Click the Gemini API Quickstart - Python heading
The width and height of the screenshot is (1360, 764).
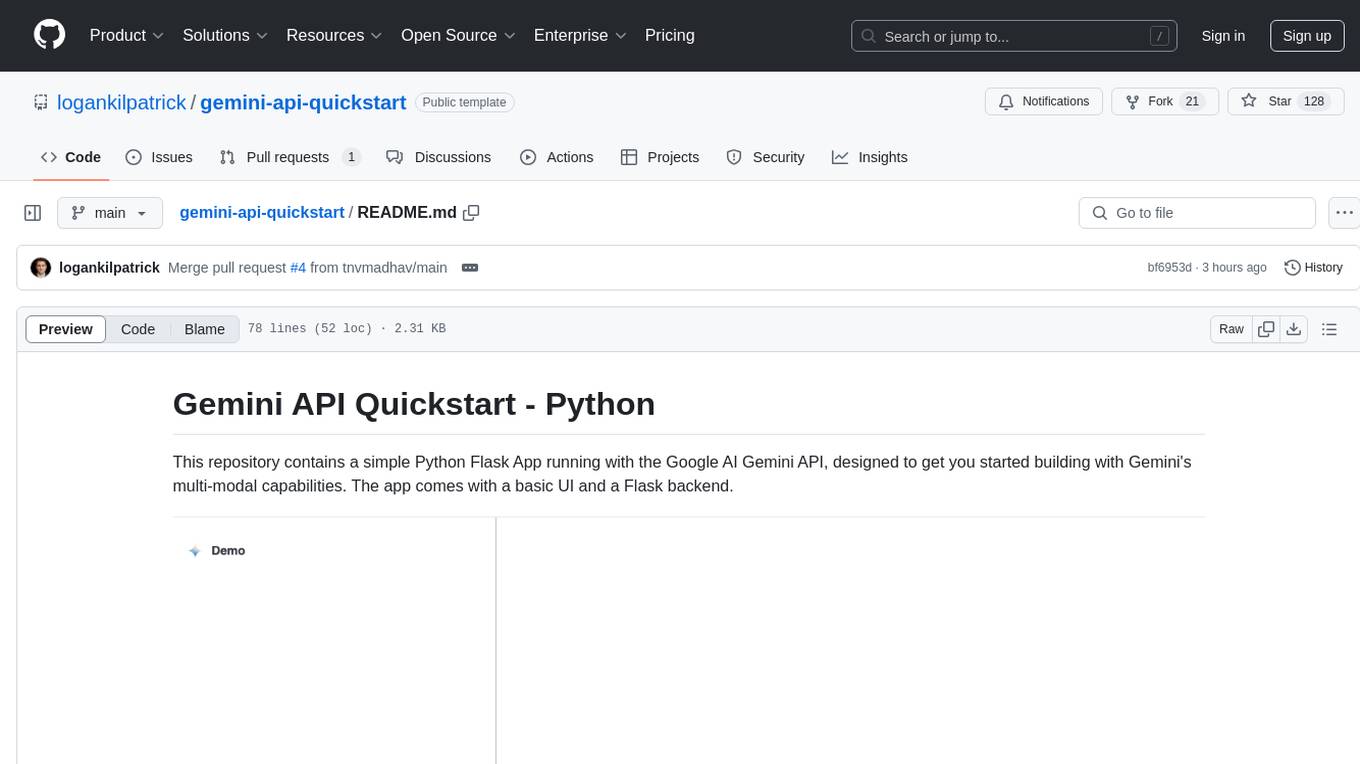pyautogui.click(x=414, y=404)
